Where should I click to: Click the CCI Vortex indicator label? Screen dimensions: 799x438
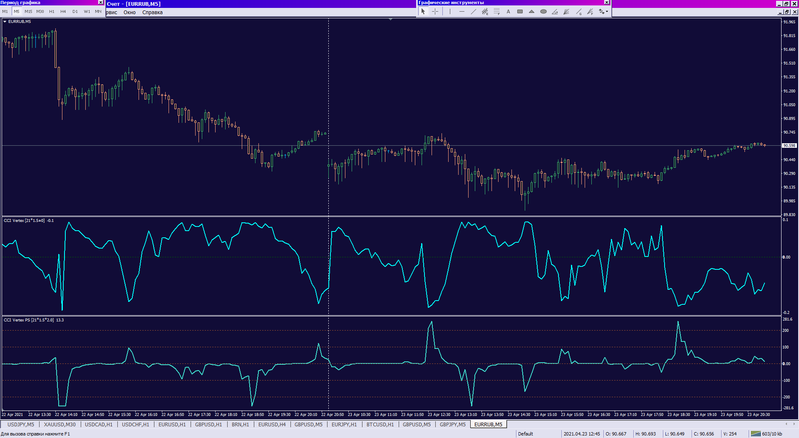pos(29,221)
